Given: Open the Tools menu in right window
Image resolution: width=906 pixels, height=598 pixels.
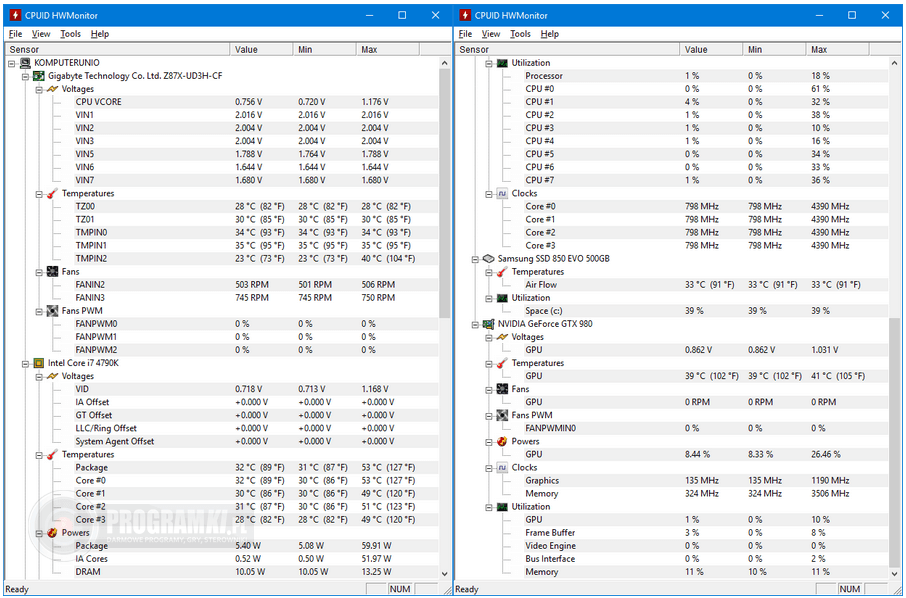Looking at the screenshot, I should click(520, 34).
